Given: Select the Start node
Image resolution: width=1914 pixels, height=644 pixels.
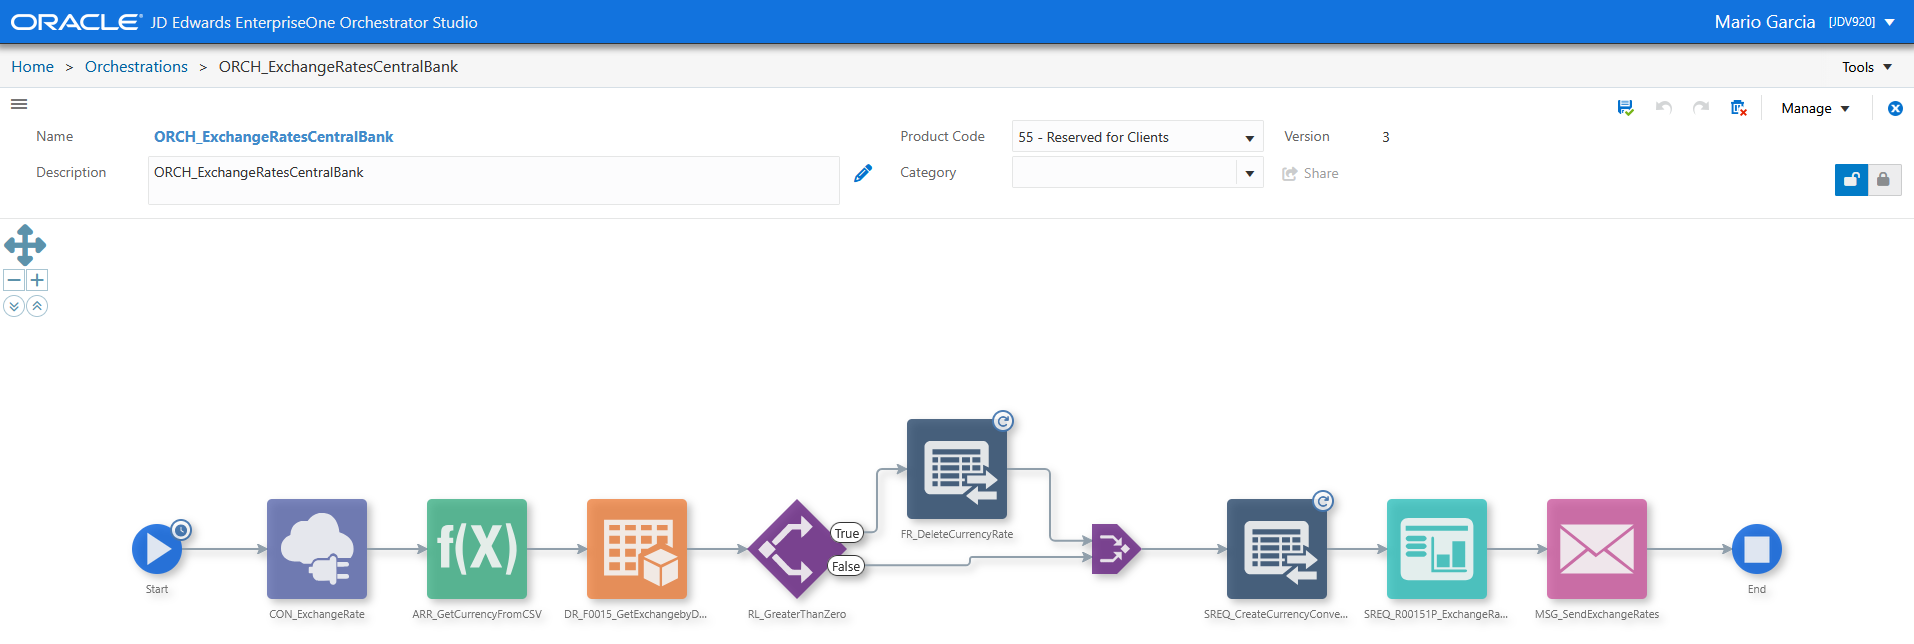Looking at the screenshot, I should point(157,549).
